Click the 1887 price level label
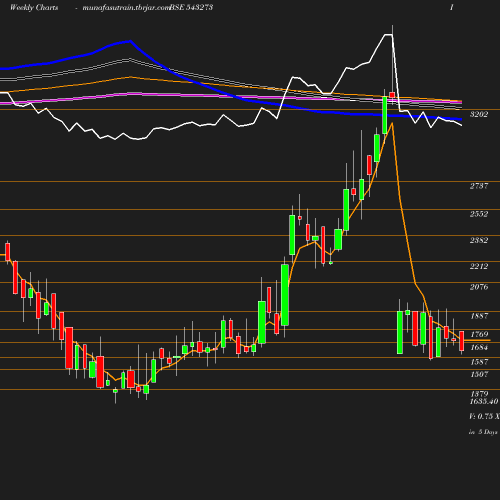 pyautogui.click(x=479, y=316)
